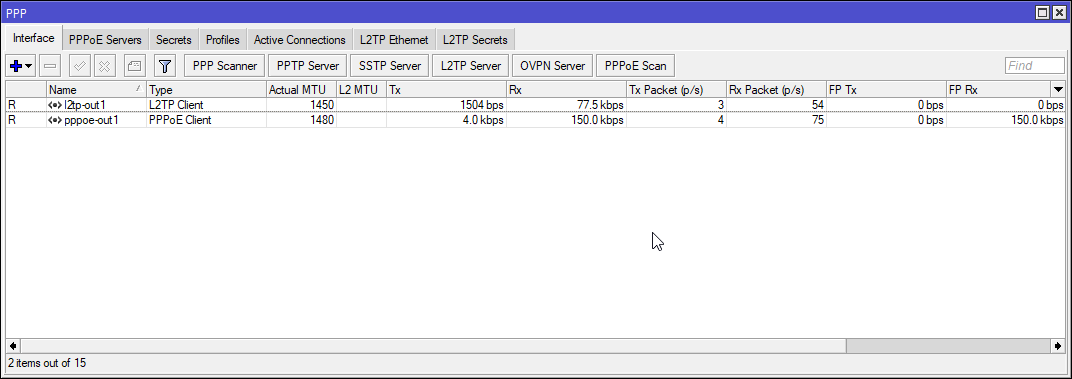
Task: Click the 77.5 kbps Rx value
Action: pyautogui.click(x=599, y=105)
